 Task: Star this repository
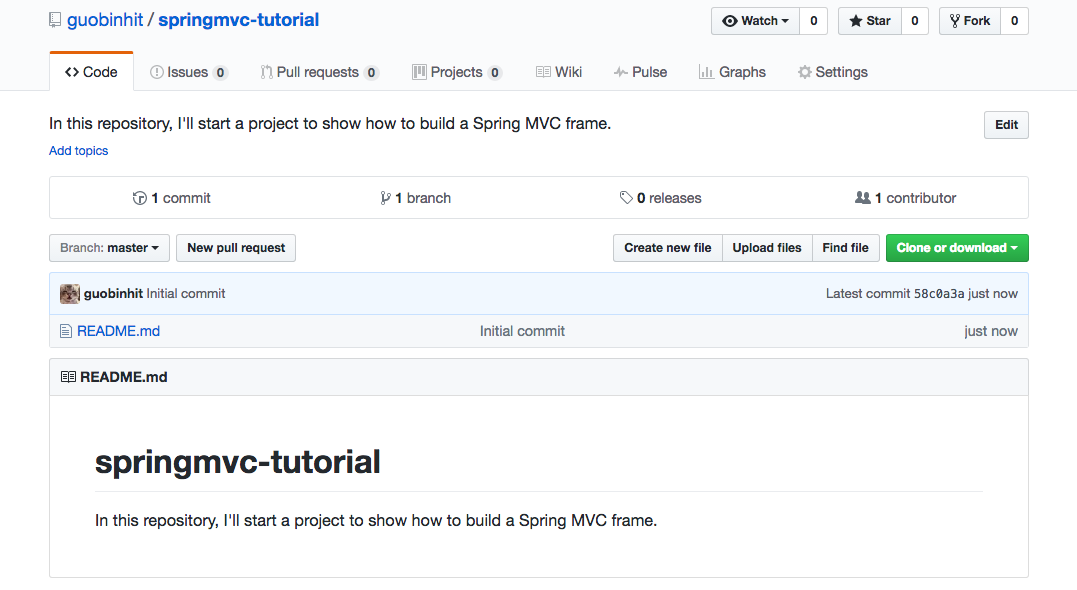click(x=869, y=21)
